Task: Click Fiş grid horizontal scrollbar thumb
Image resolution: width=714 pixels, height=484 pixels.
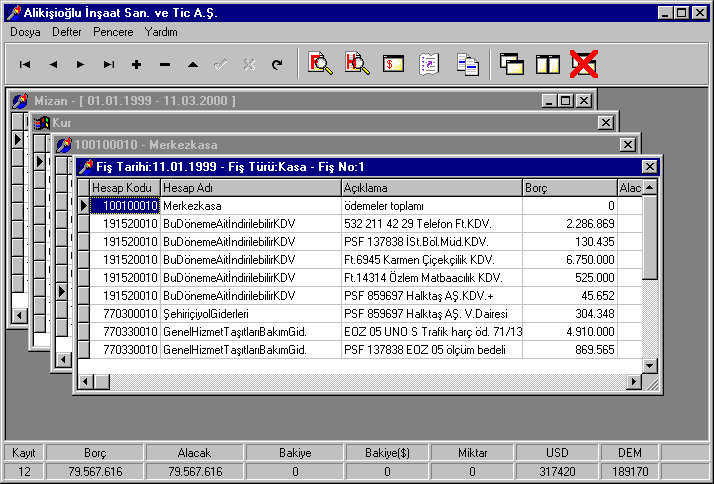Action: 101,382
